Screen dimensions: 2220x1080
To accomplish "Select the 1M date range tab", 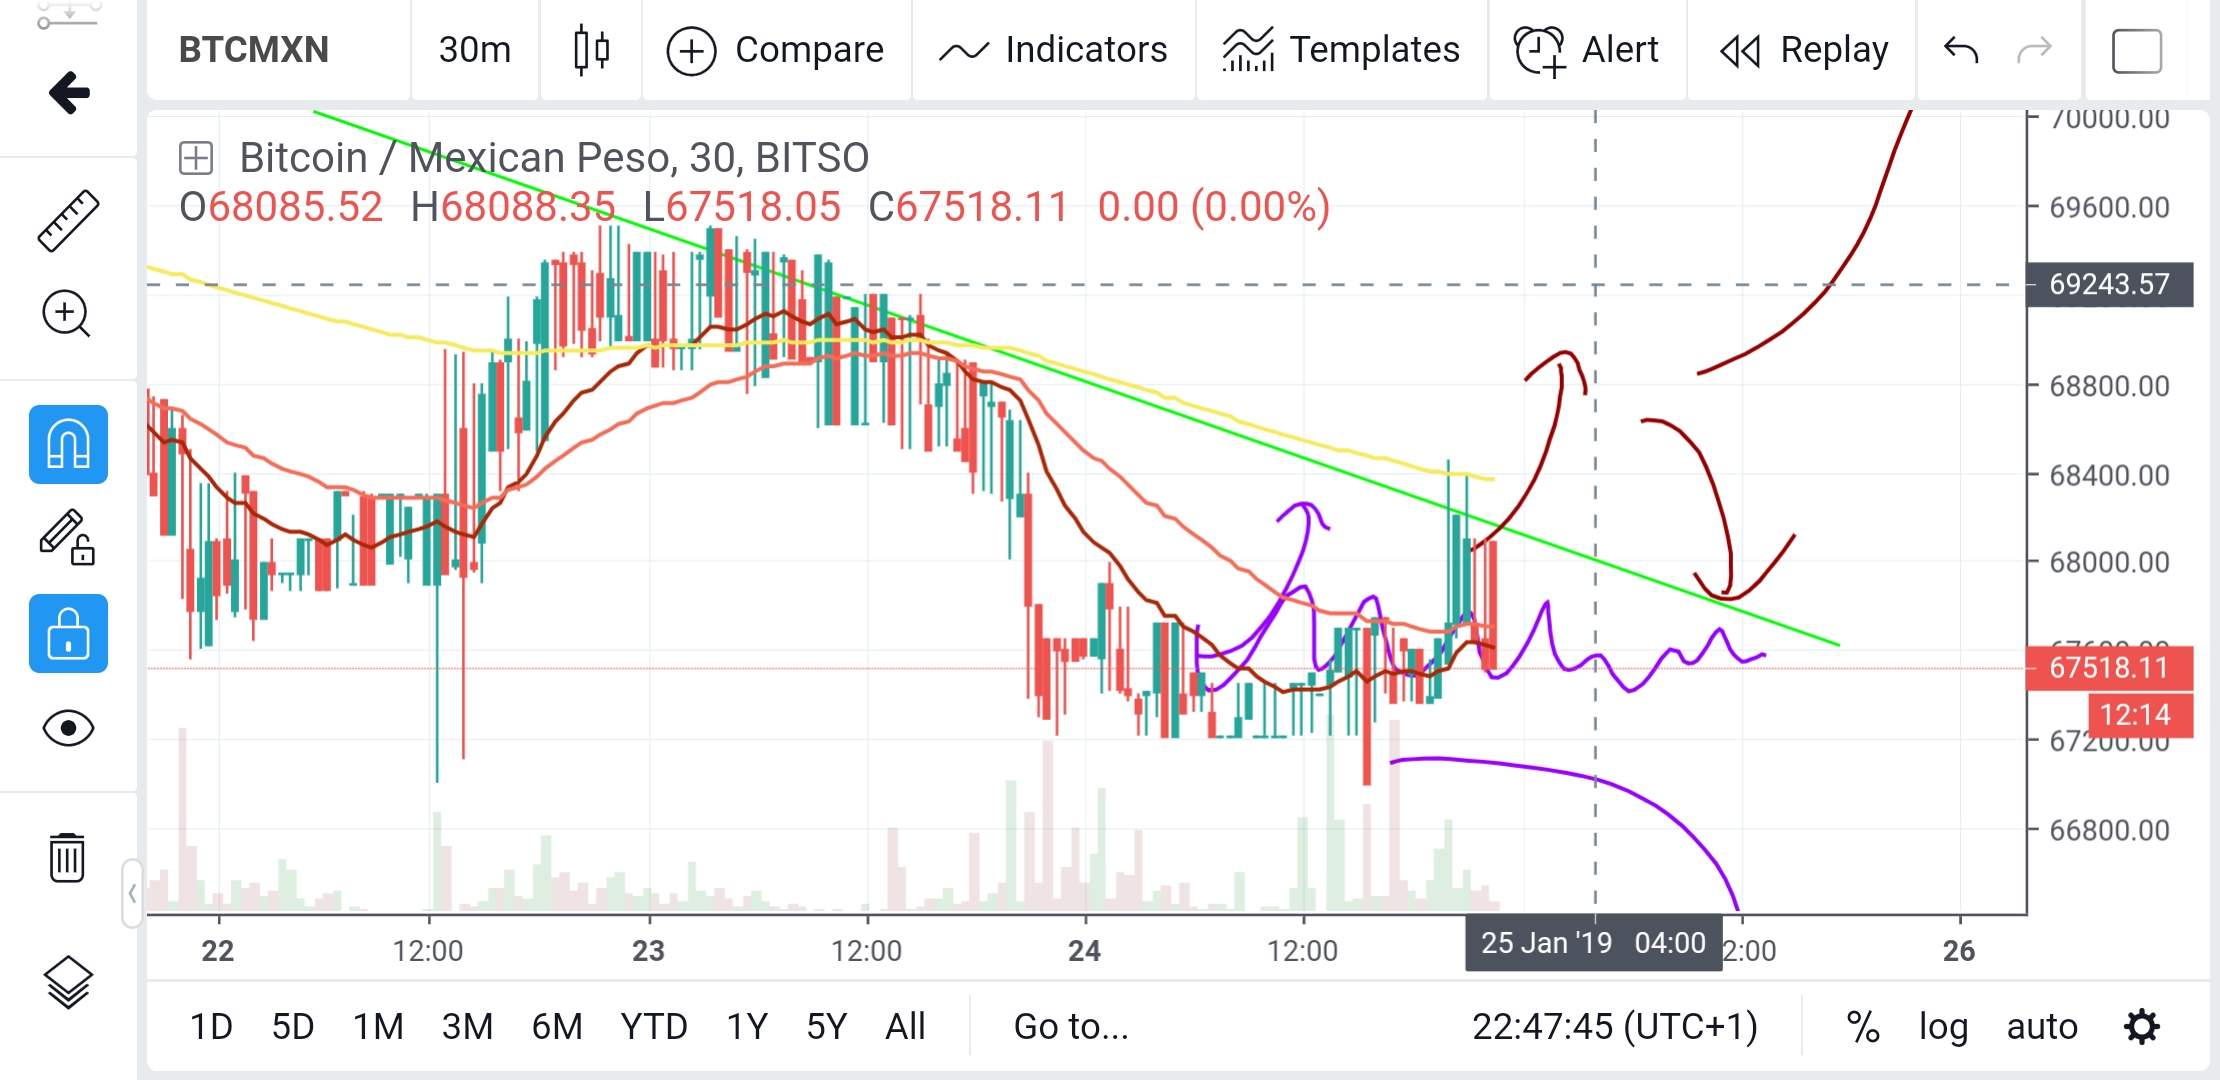I will click(x=378, y=1027).
